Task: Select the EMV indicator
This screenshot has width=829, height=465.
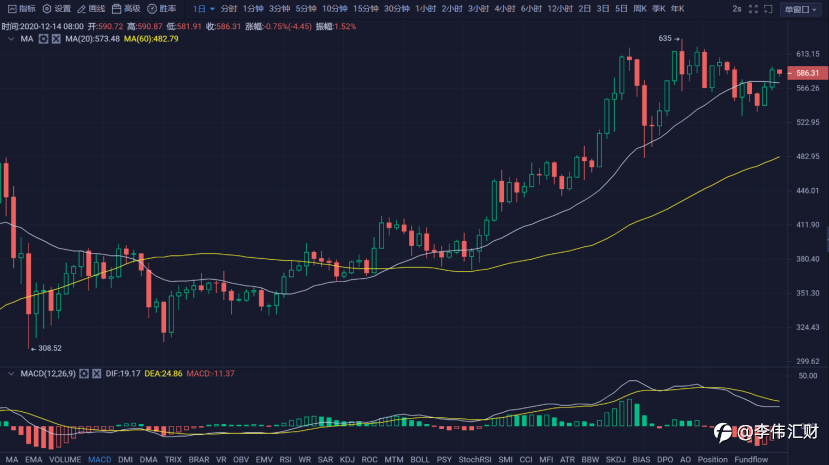Action: (264, 459)
